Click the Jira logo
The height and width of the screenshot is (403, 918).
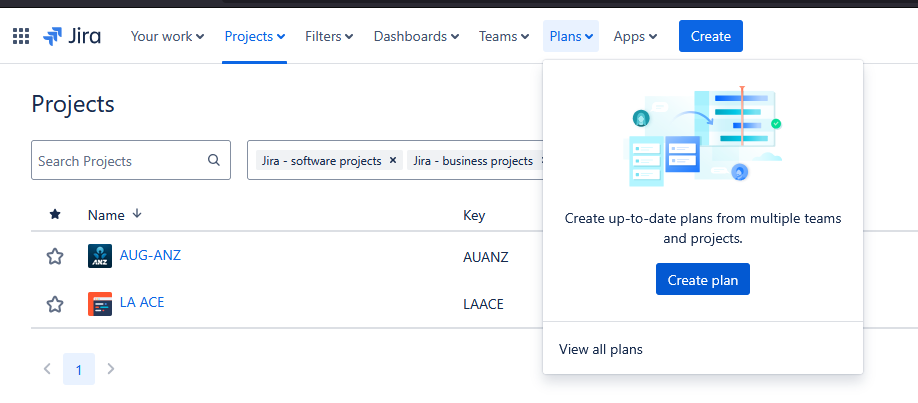pyautogui.click(x=71, y=36)
